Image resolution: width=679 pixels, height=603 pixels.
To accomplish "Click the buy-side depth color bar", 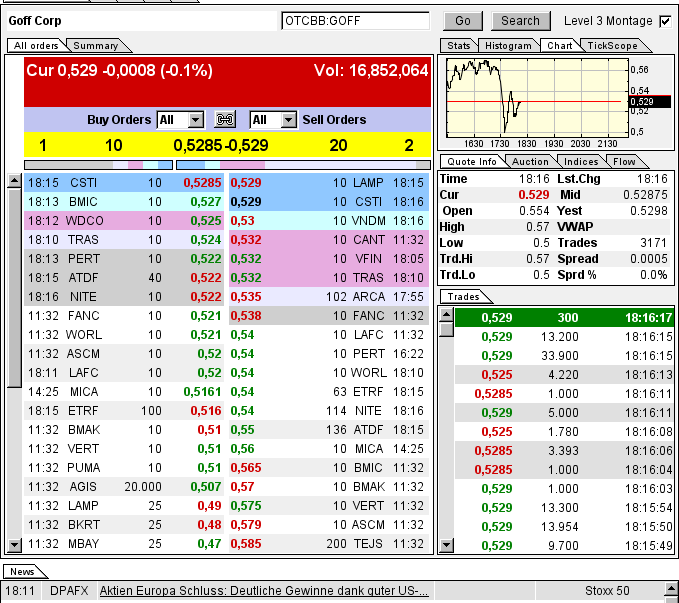I will click(99, 165).
